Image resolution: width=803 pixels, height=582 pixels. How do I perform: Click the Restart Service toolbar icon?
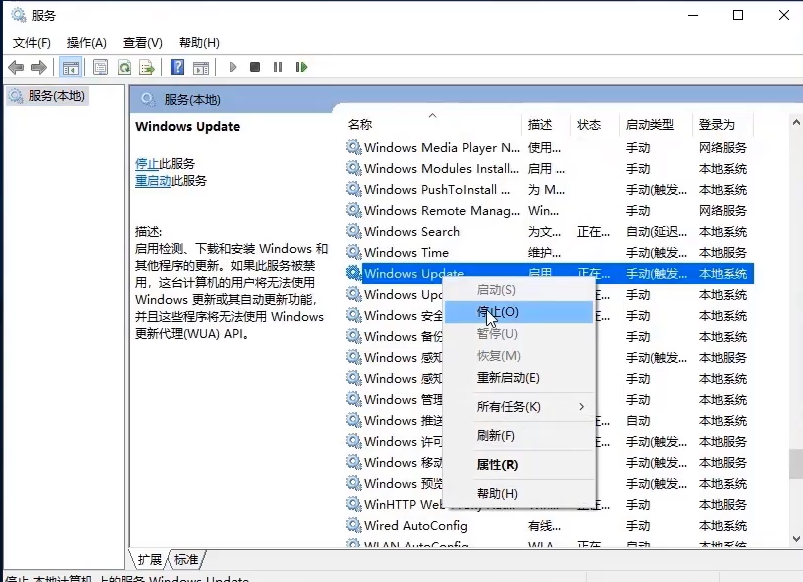pyautogui.click(x=302, y=67)
